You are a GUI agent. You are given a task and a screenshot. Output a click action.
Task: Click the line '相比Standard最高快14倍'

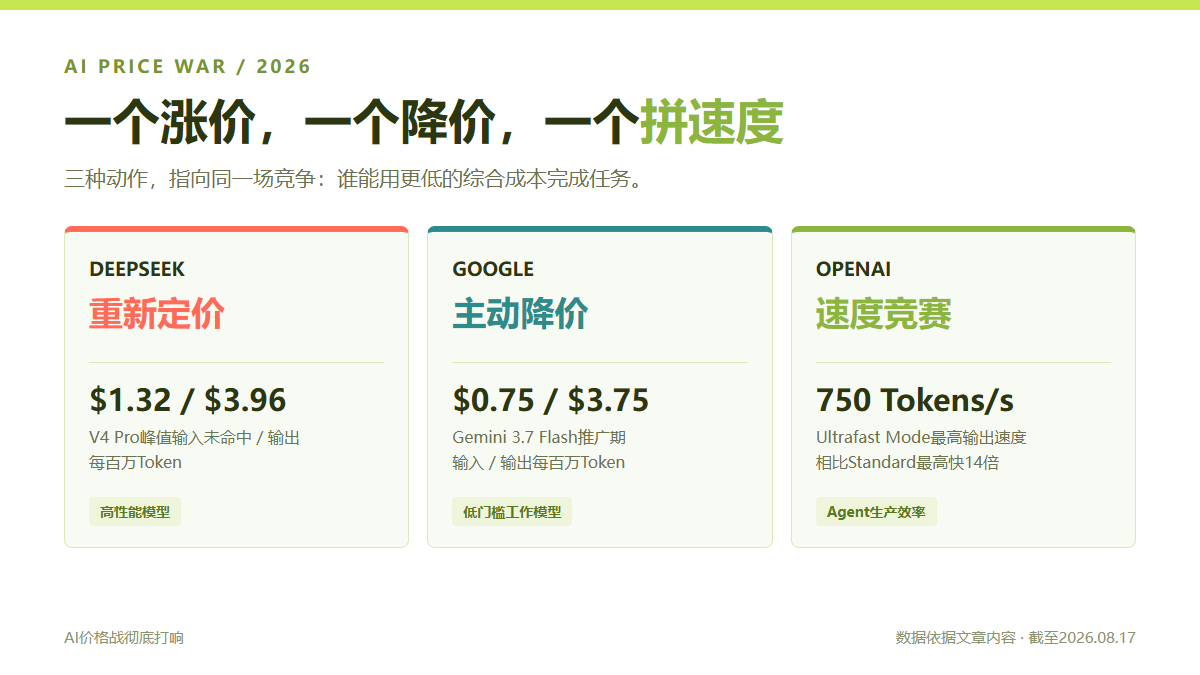[908, 463]
